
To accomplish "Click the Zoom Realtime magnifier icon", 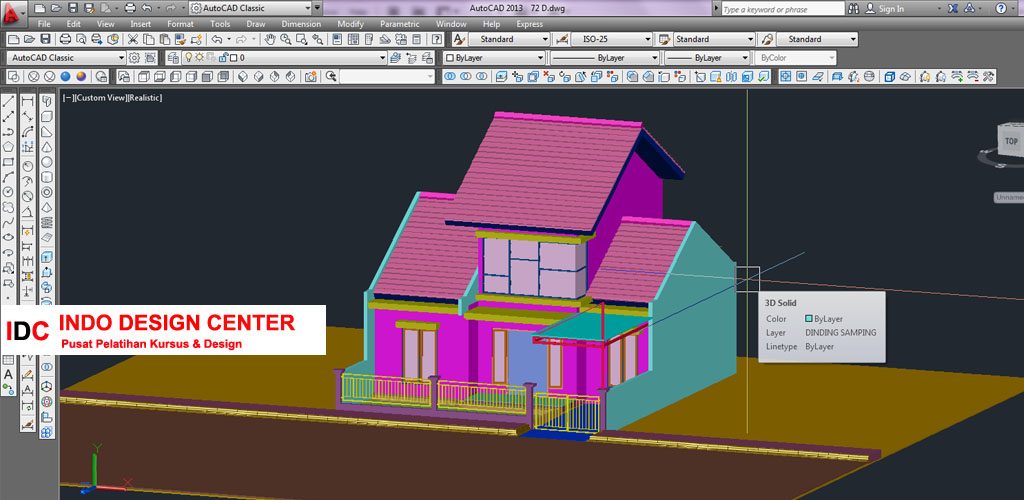I will pos(285,39).
